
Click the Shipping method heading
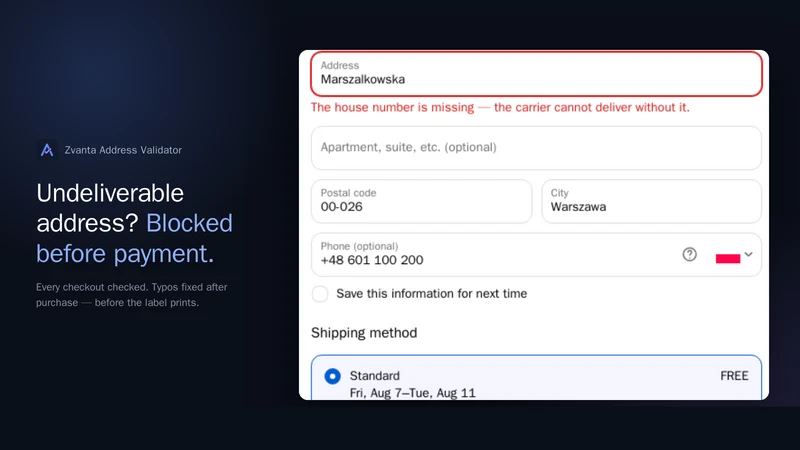364,333
